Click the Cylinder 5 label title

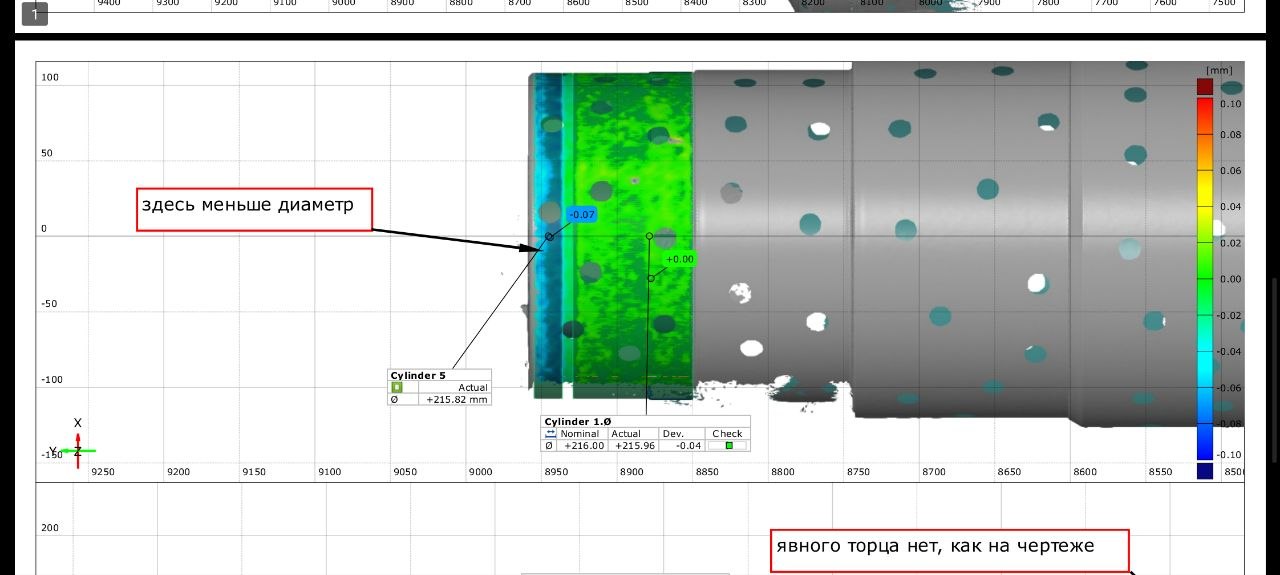coord(418,376)
